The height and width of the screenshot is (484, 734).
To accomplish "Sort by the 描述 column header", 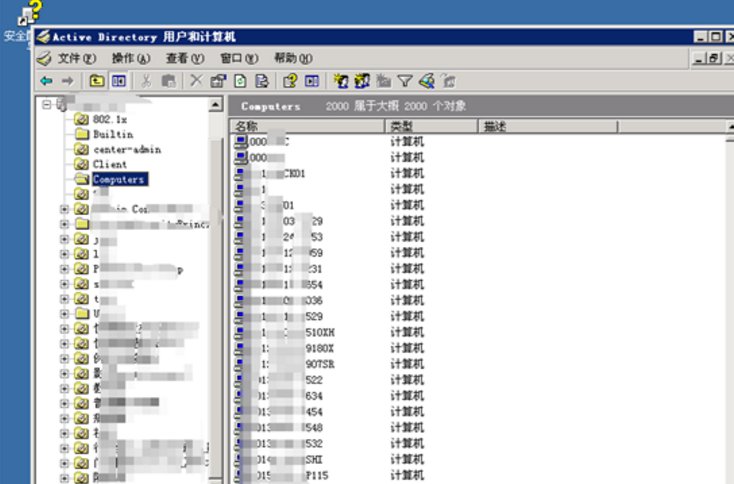I will [x=548, y=126].
